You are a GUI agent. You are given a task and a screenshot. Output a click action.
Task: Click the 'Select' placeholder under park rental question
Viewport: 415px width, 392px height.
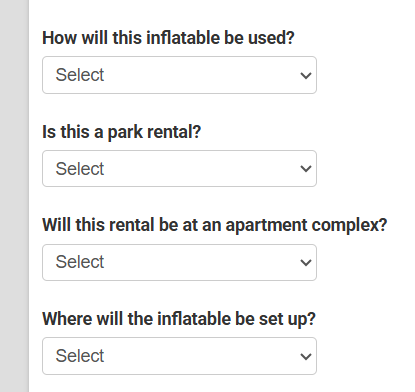(80, 169)
